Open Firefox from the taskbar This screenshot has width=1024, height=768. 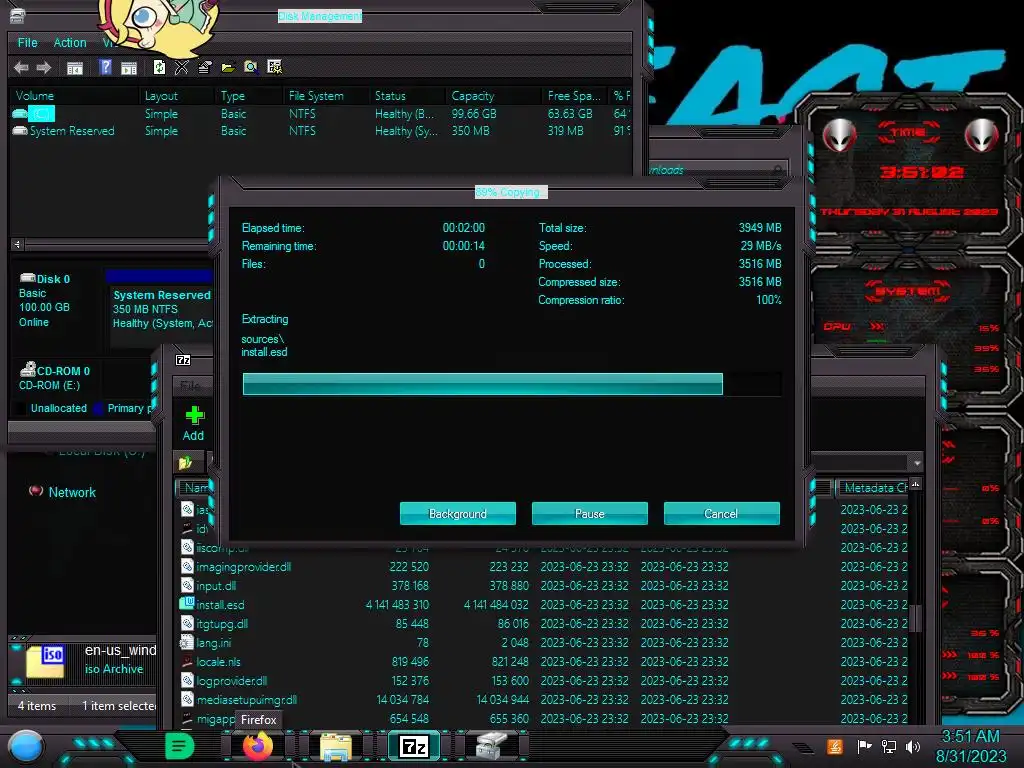click(x=257, y=746)
